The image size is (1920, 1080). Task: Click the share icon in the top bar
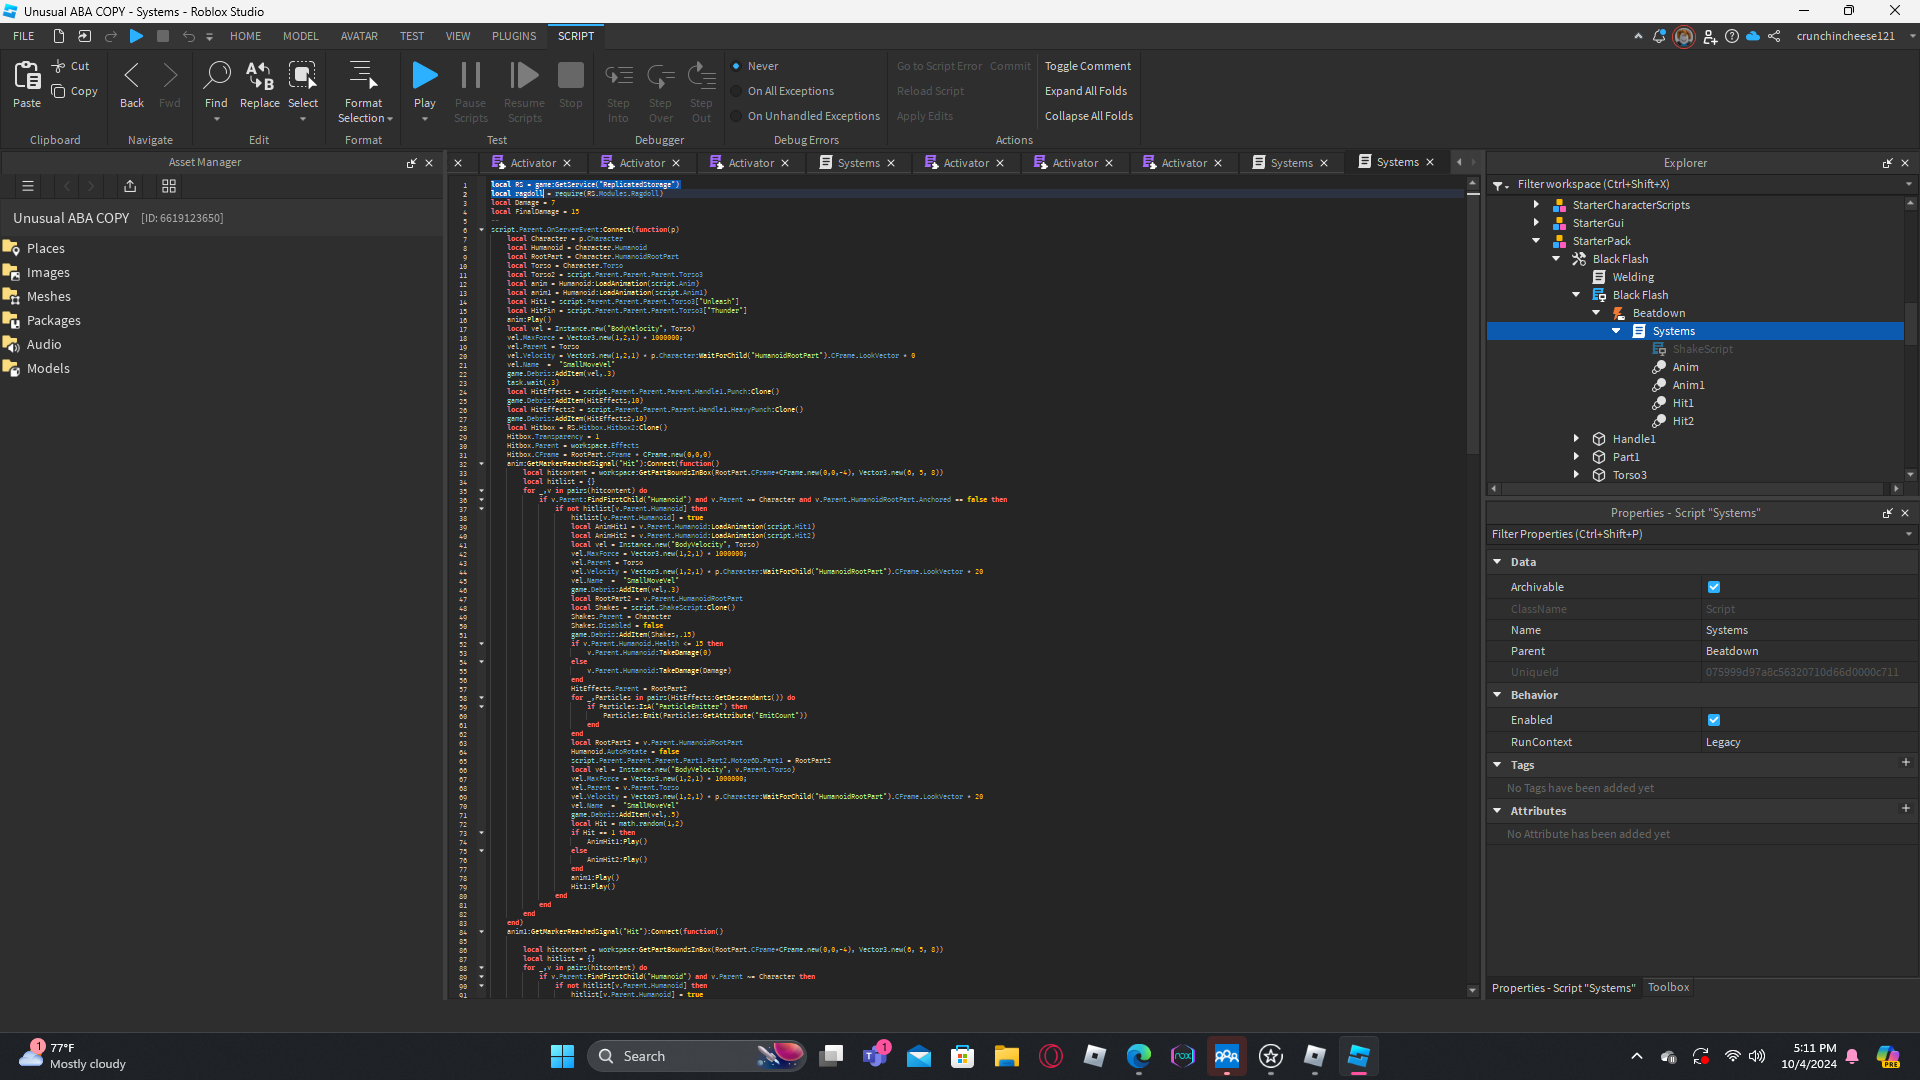1774,36
